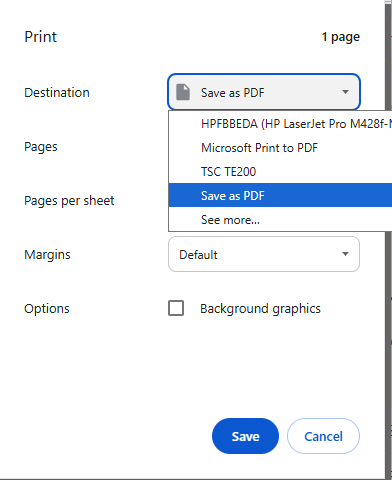
Task: Open the Destination dropdown showing Save as PDF
Action: (264, 92)
